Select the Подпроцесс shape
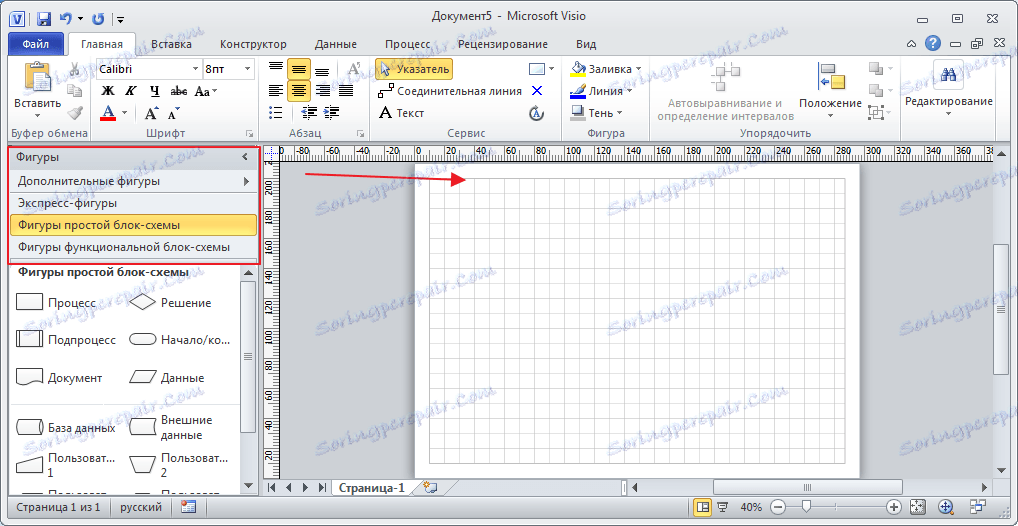Viewport: 1018px width, 526px height. (66, 340)
